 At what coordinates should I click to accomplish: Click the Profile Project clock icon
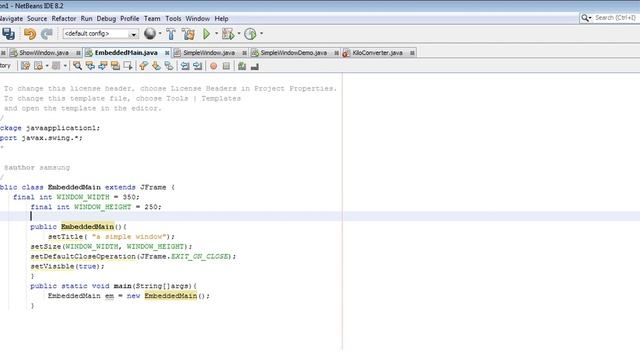tap(250, 34)
